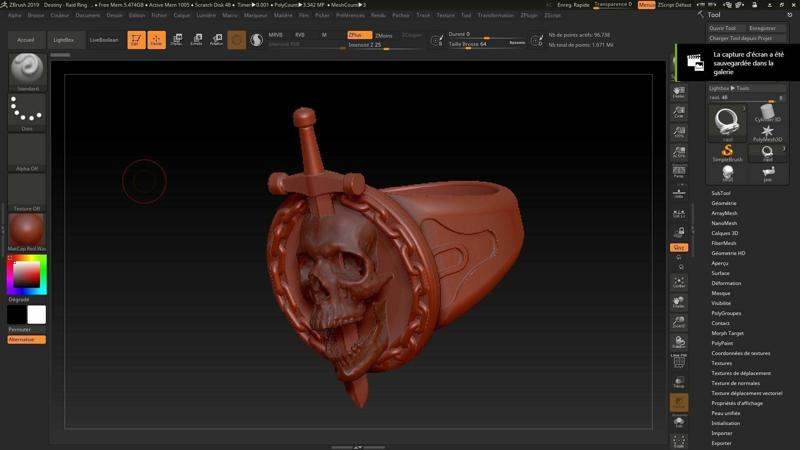Select the Déplacer move gizmo icon
Screen dimensions: 800x450
coord(177,40)
